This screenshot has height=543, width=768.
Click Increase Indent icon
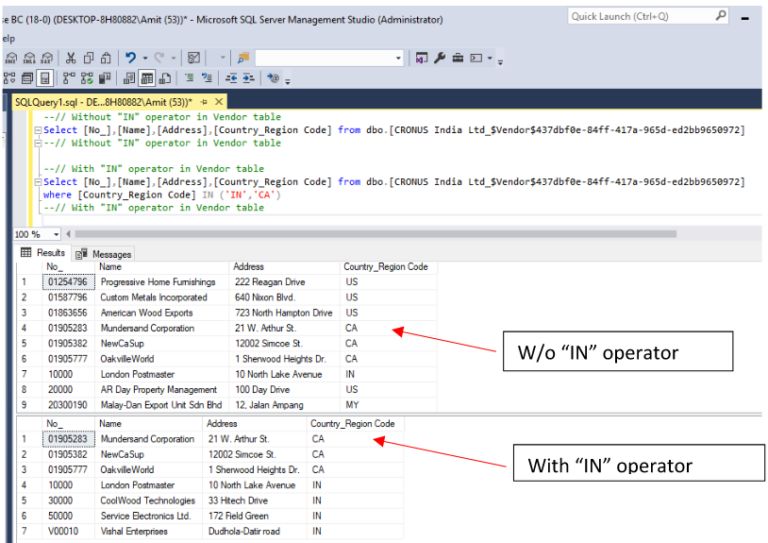pyautogui.click(x=248, y=78)
